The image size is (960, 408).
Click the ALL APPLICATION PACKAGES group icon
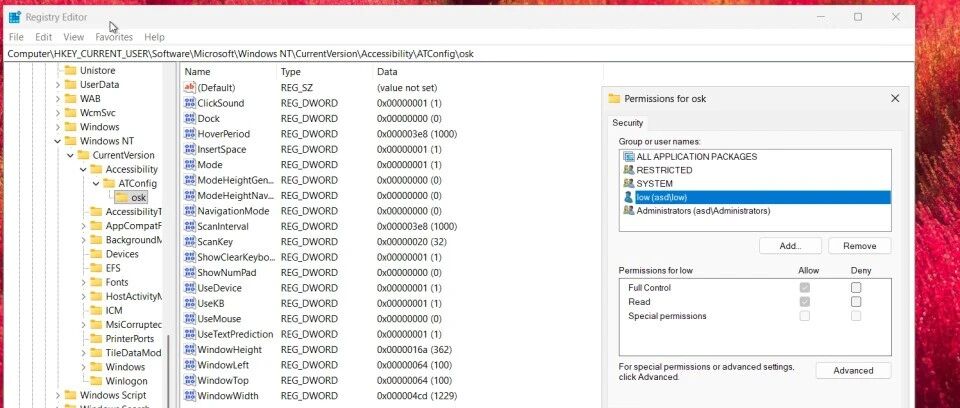[x=629, y=156]
